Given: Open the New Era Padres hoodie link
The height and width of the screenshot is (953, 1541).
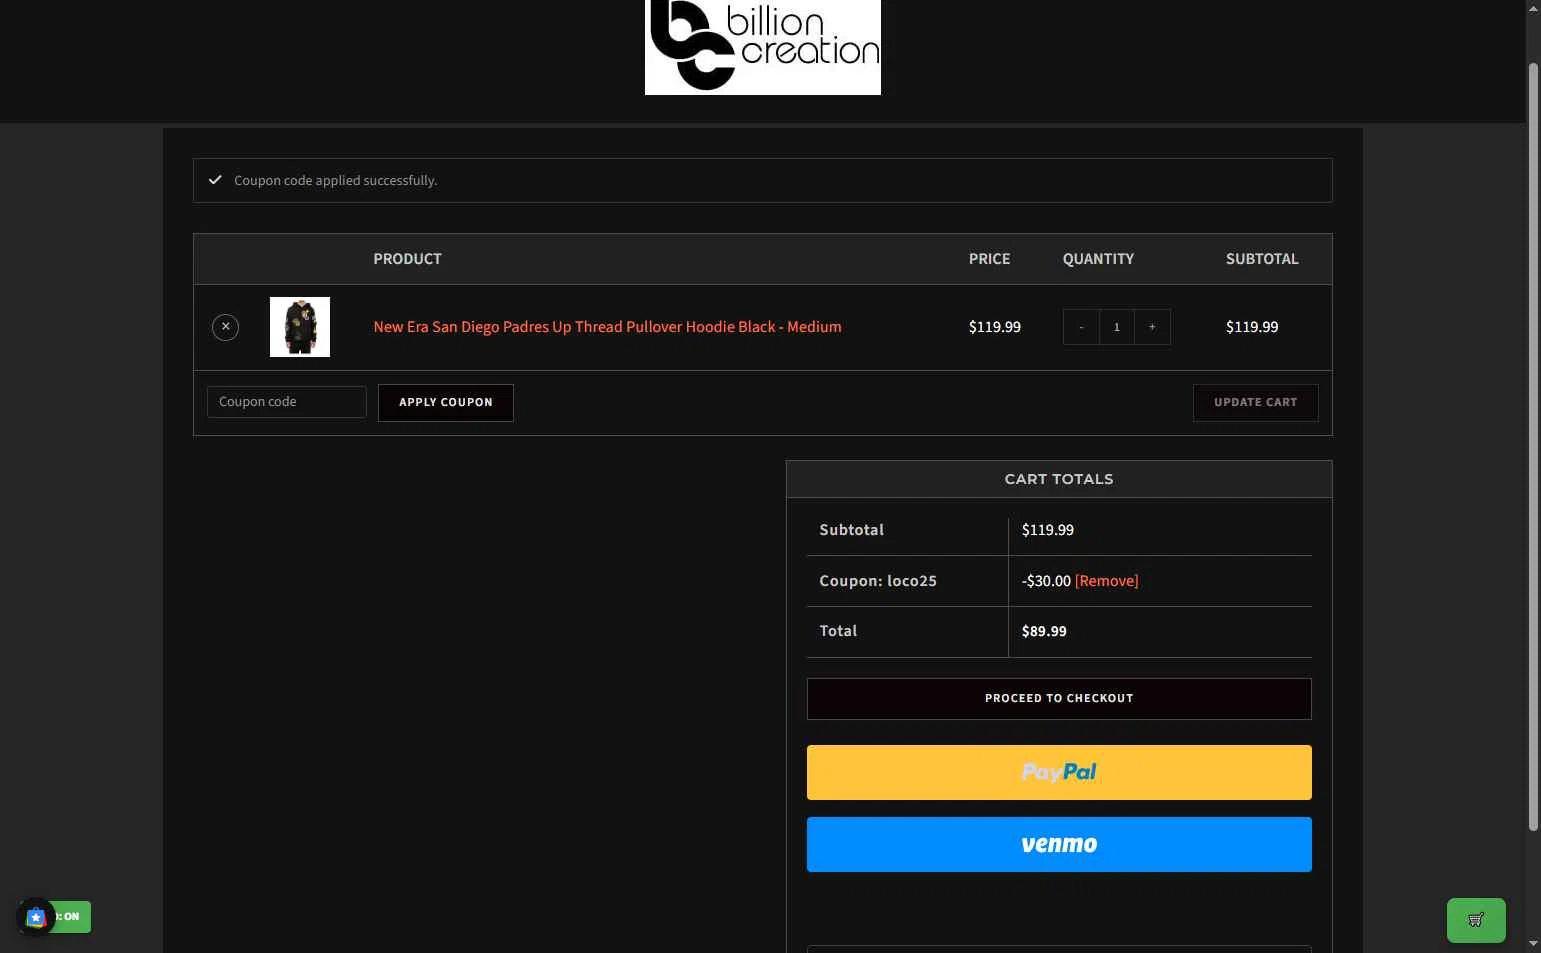Looking at the screenshot, I should tap(607, 327).
